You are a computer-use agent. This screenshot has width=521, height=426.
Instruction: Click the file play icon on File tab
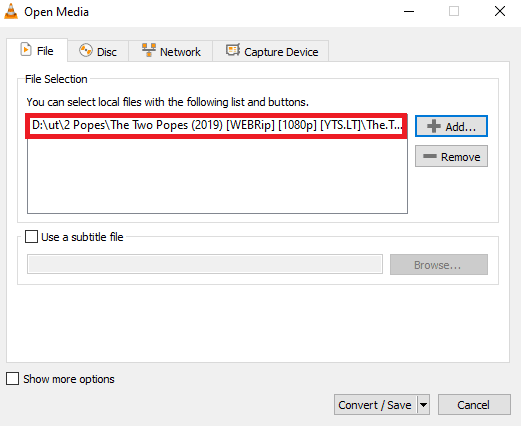pyautogui.click(x=26, y=49)
